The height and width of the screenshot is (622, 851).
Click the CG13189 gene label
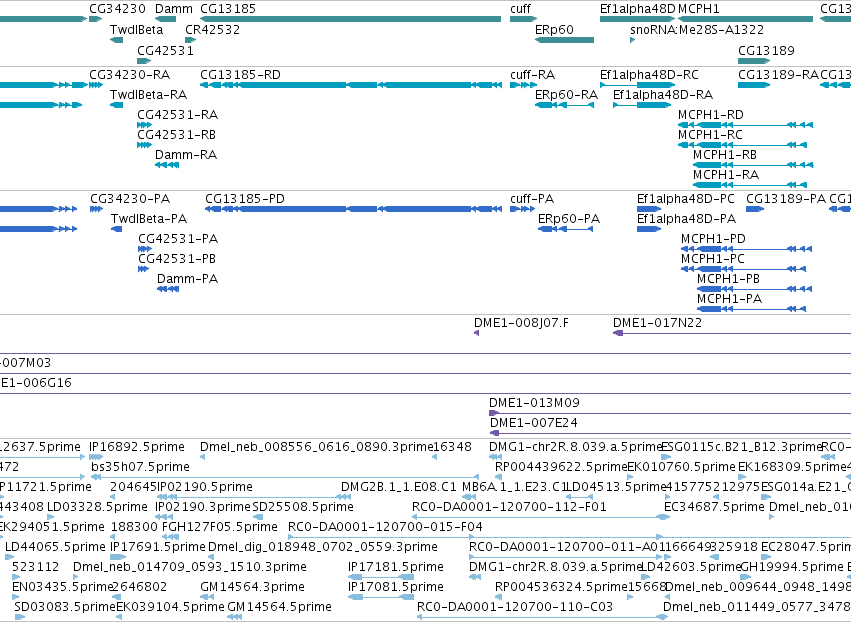(x=766, y=50)
